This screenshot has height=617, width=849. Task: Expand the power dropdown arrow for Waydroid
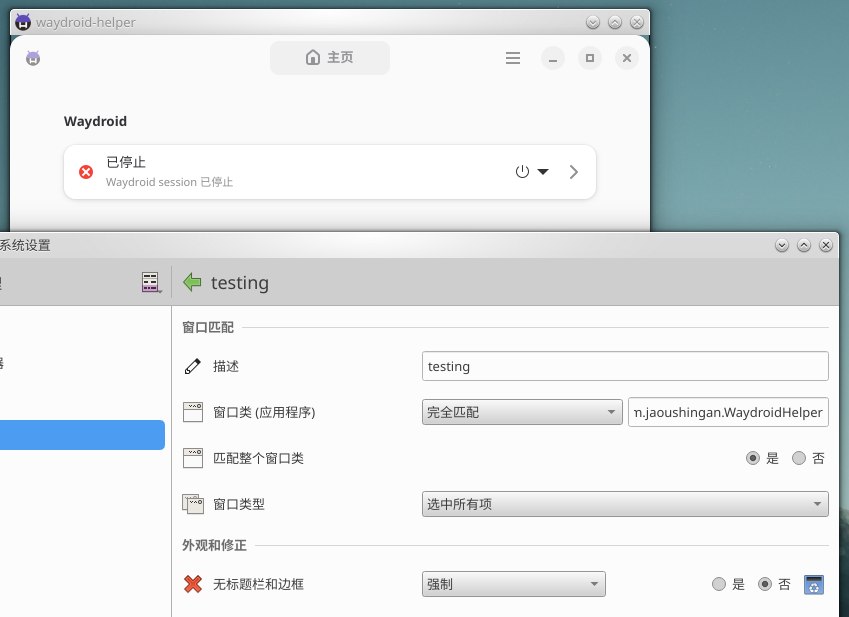point(543,172)
